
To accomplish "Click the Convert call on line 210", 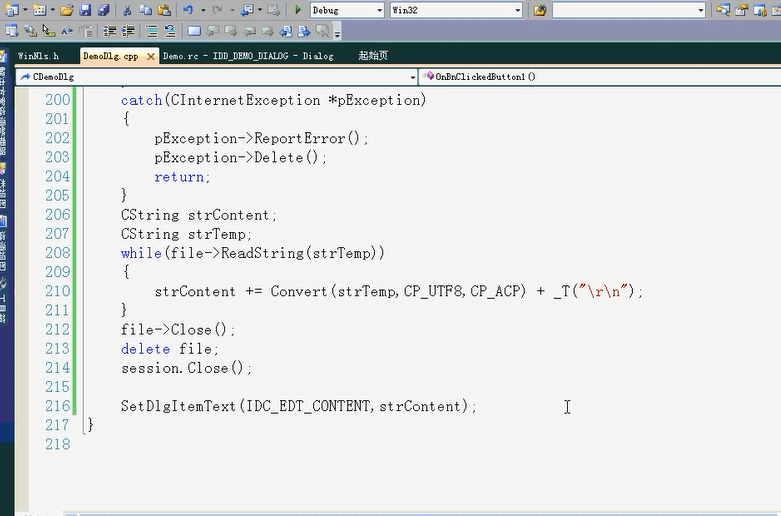I will [398, 291].
